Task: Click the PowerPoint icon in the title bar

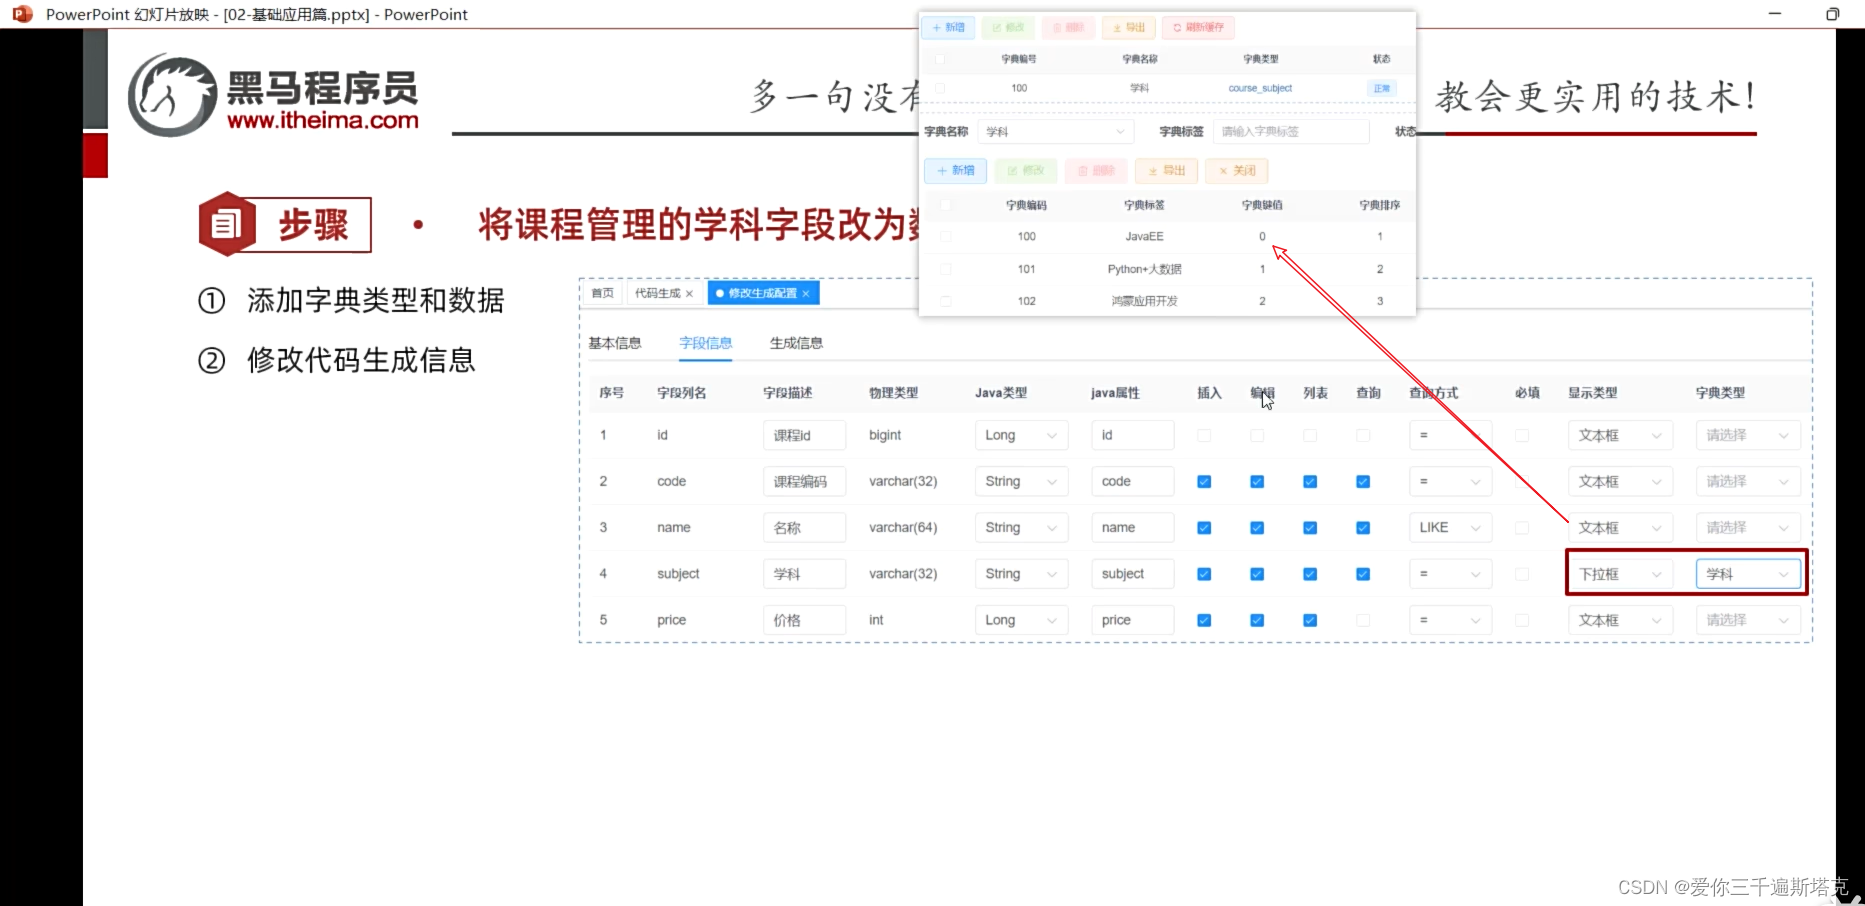Action: pos(21,14)
